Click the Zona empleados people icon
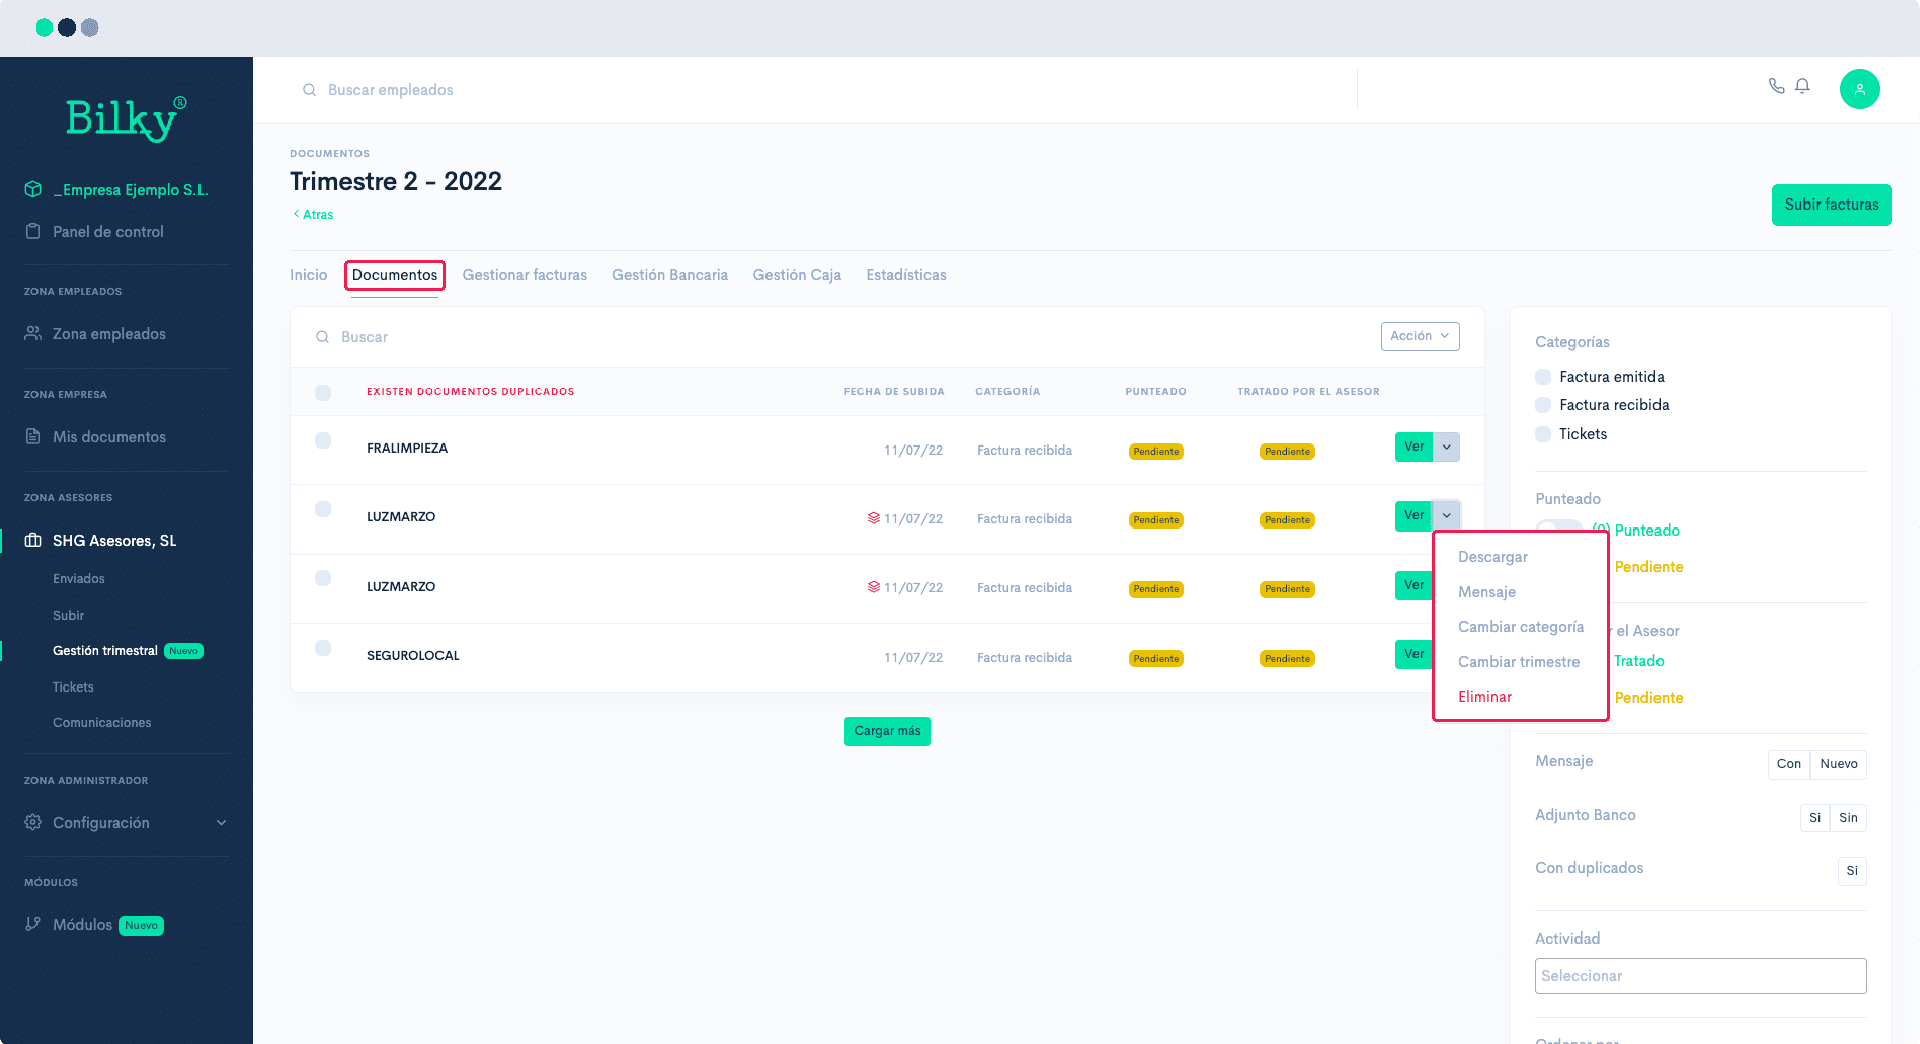 (33, 333)
